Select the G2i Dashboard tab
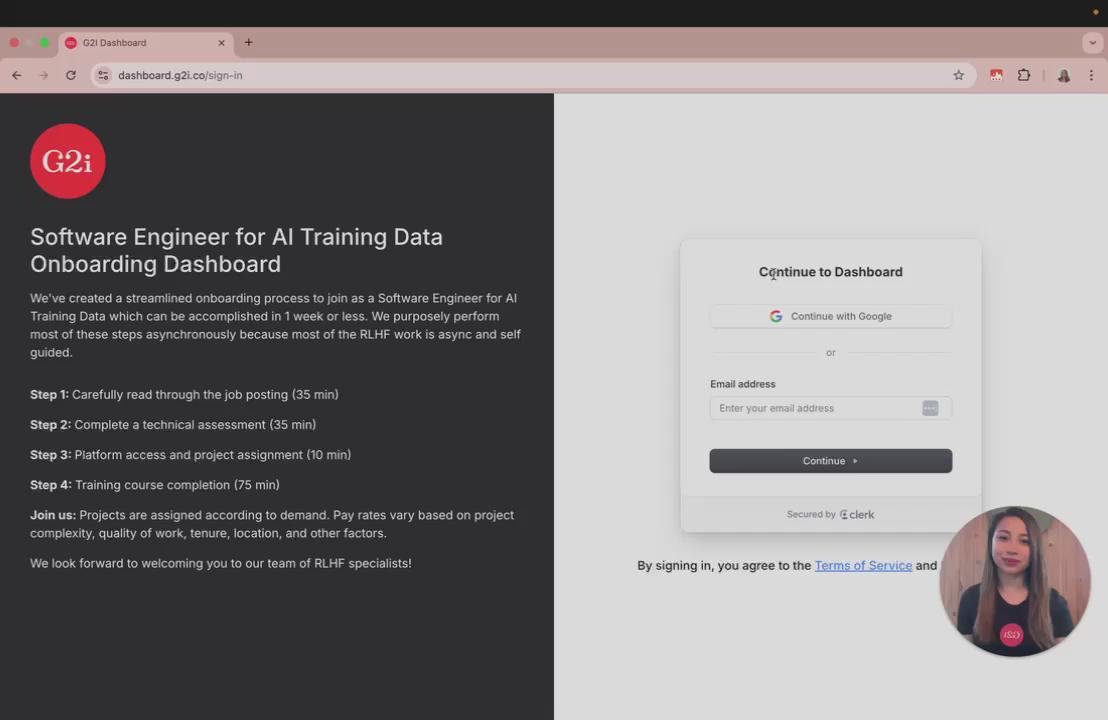 click(x=146, y=42)
